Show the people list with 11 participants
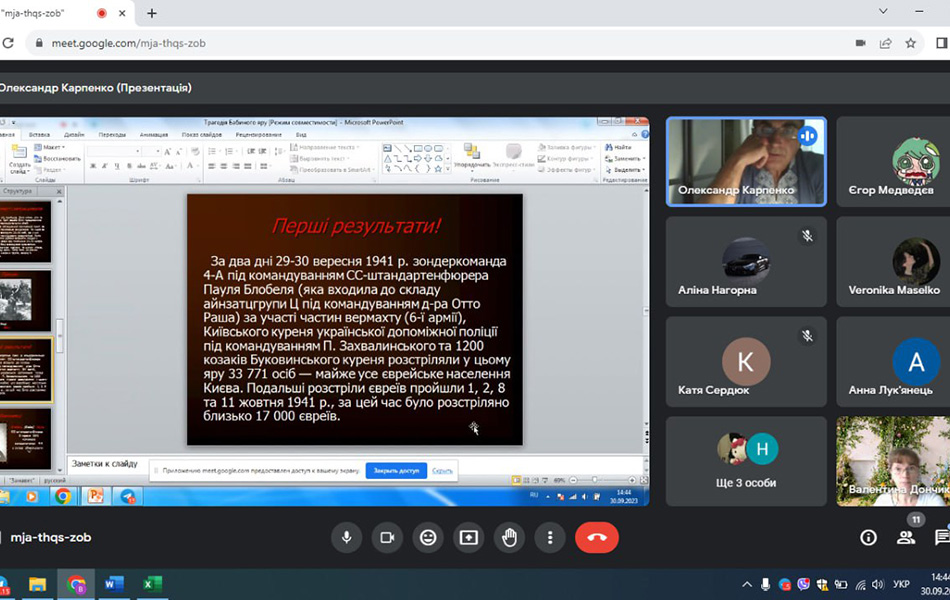This screenshot has width=950, height=600. pos(906,537)
